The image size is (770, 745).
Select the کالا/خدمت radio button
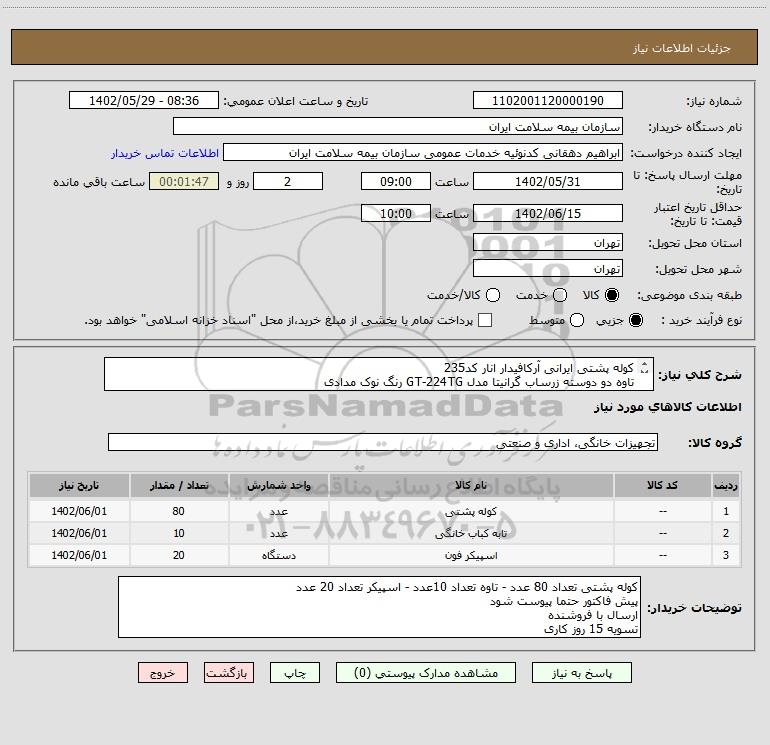tap(493, 295)
